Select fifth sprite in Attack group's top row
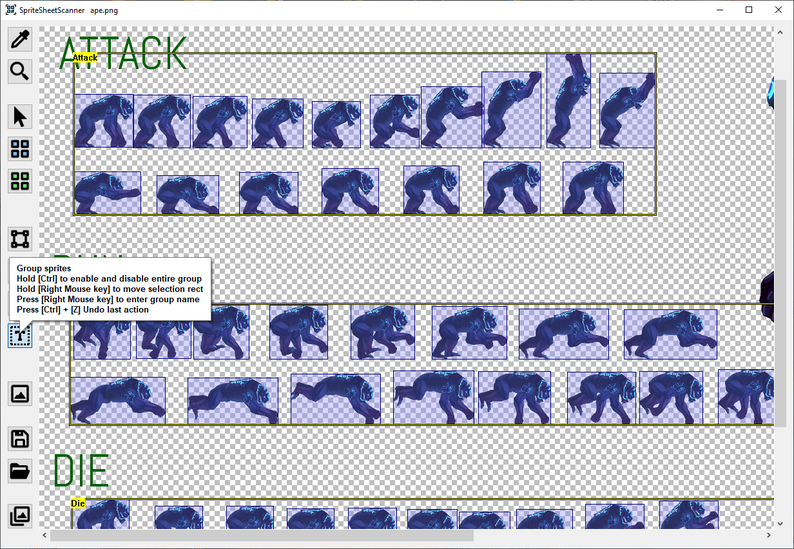This screenshot has height=549, width=794. 336,125
